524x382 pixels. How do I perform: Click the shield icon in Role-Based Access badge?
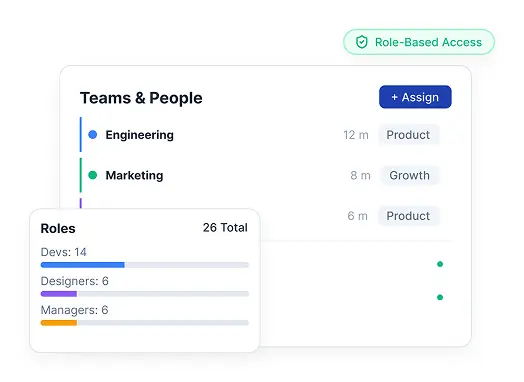(x=361, y=42)
